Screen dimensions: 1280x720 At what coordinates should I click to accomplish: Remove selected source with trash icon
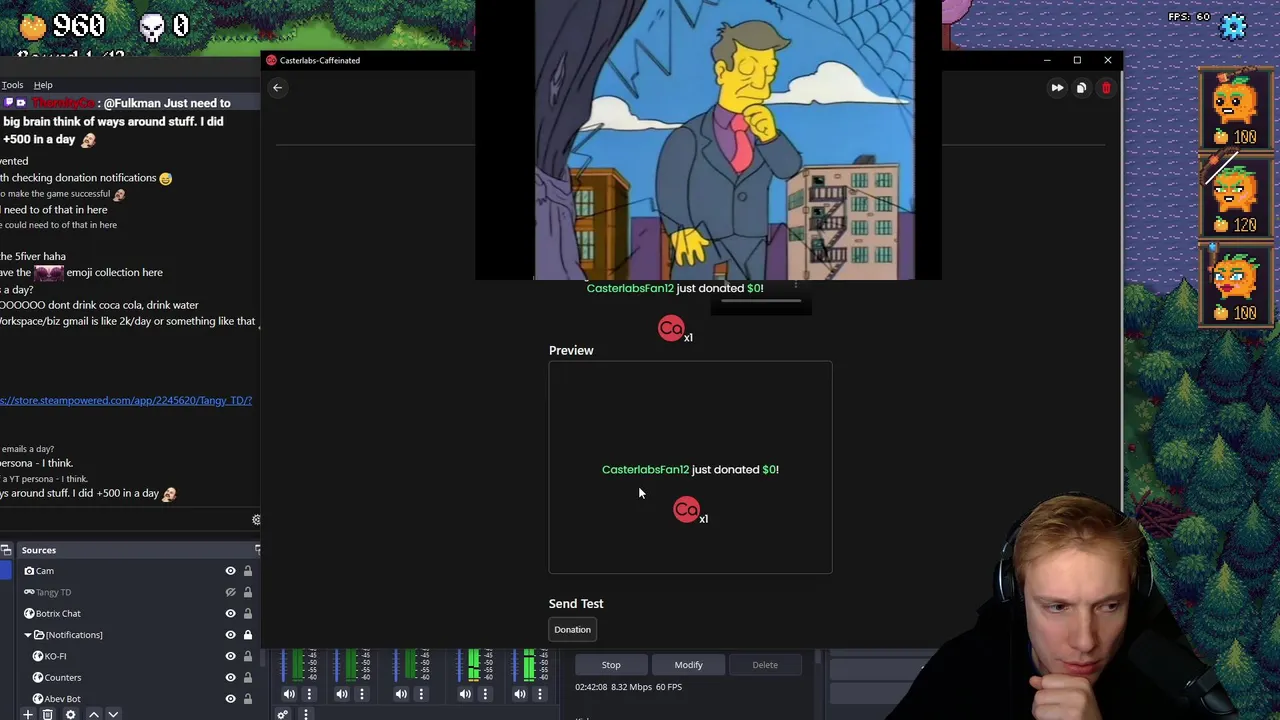[x=47, y=714]
